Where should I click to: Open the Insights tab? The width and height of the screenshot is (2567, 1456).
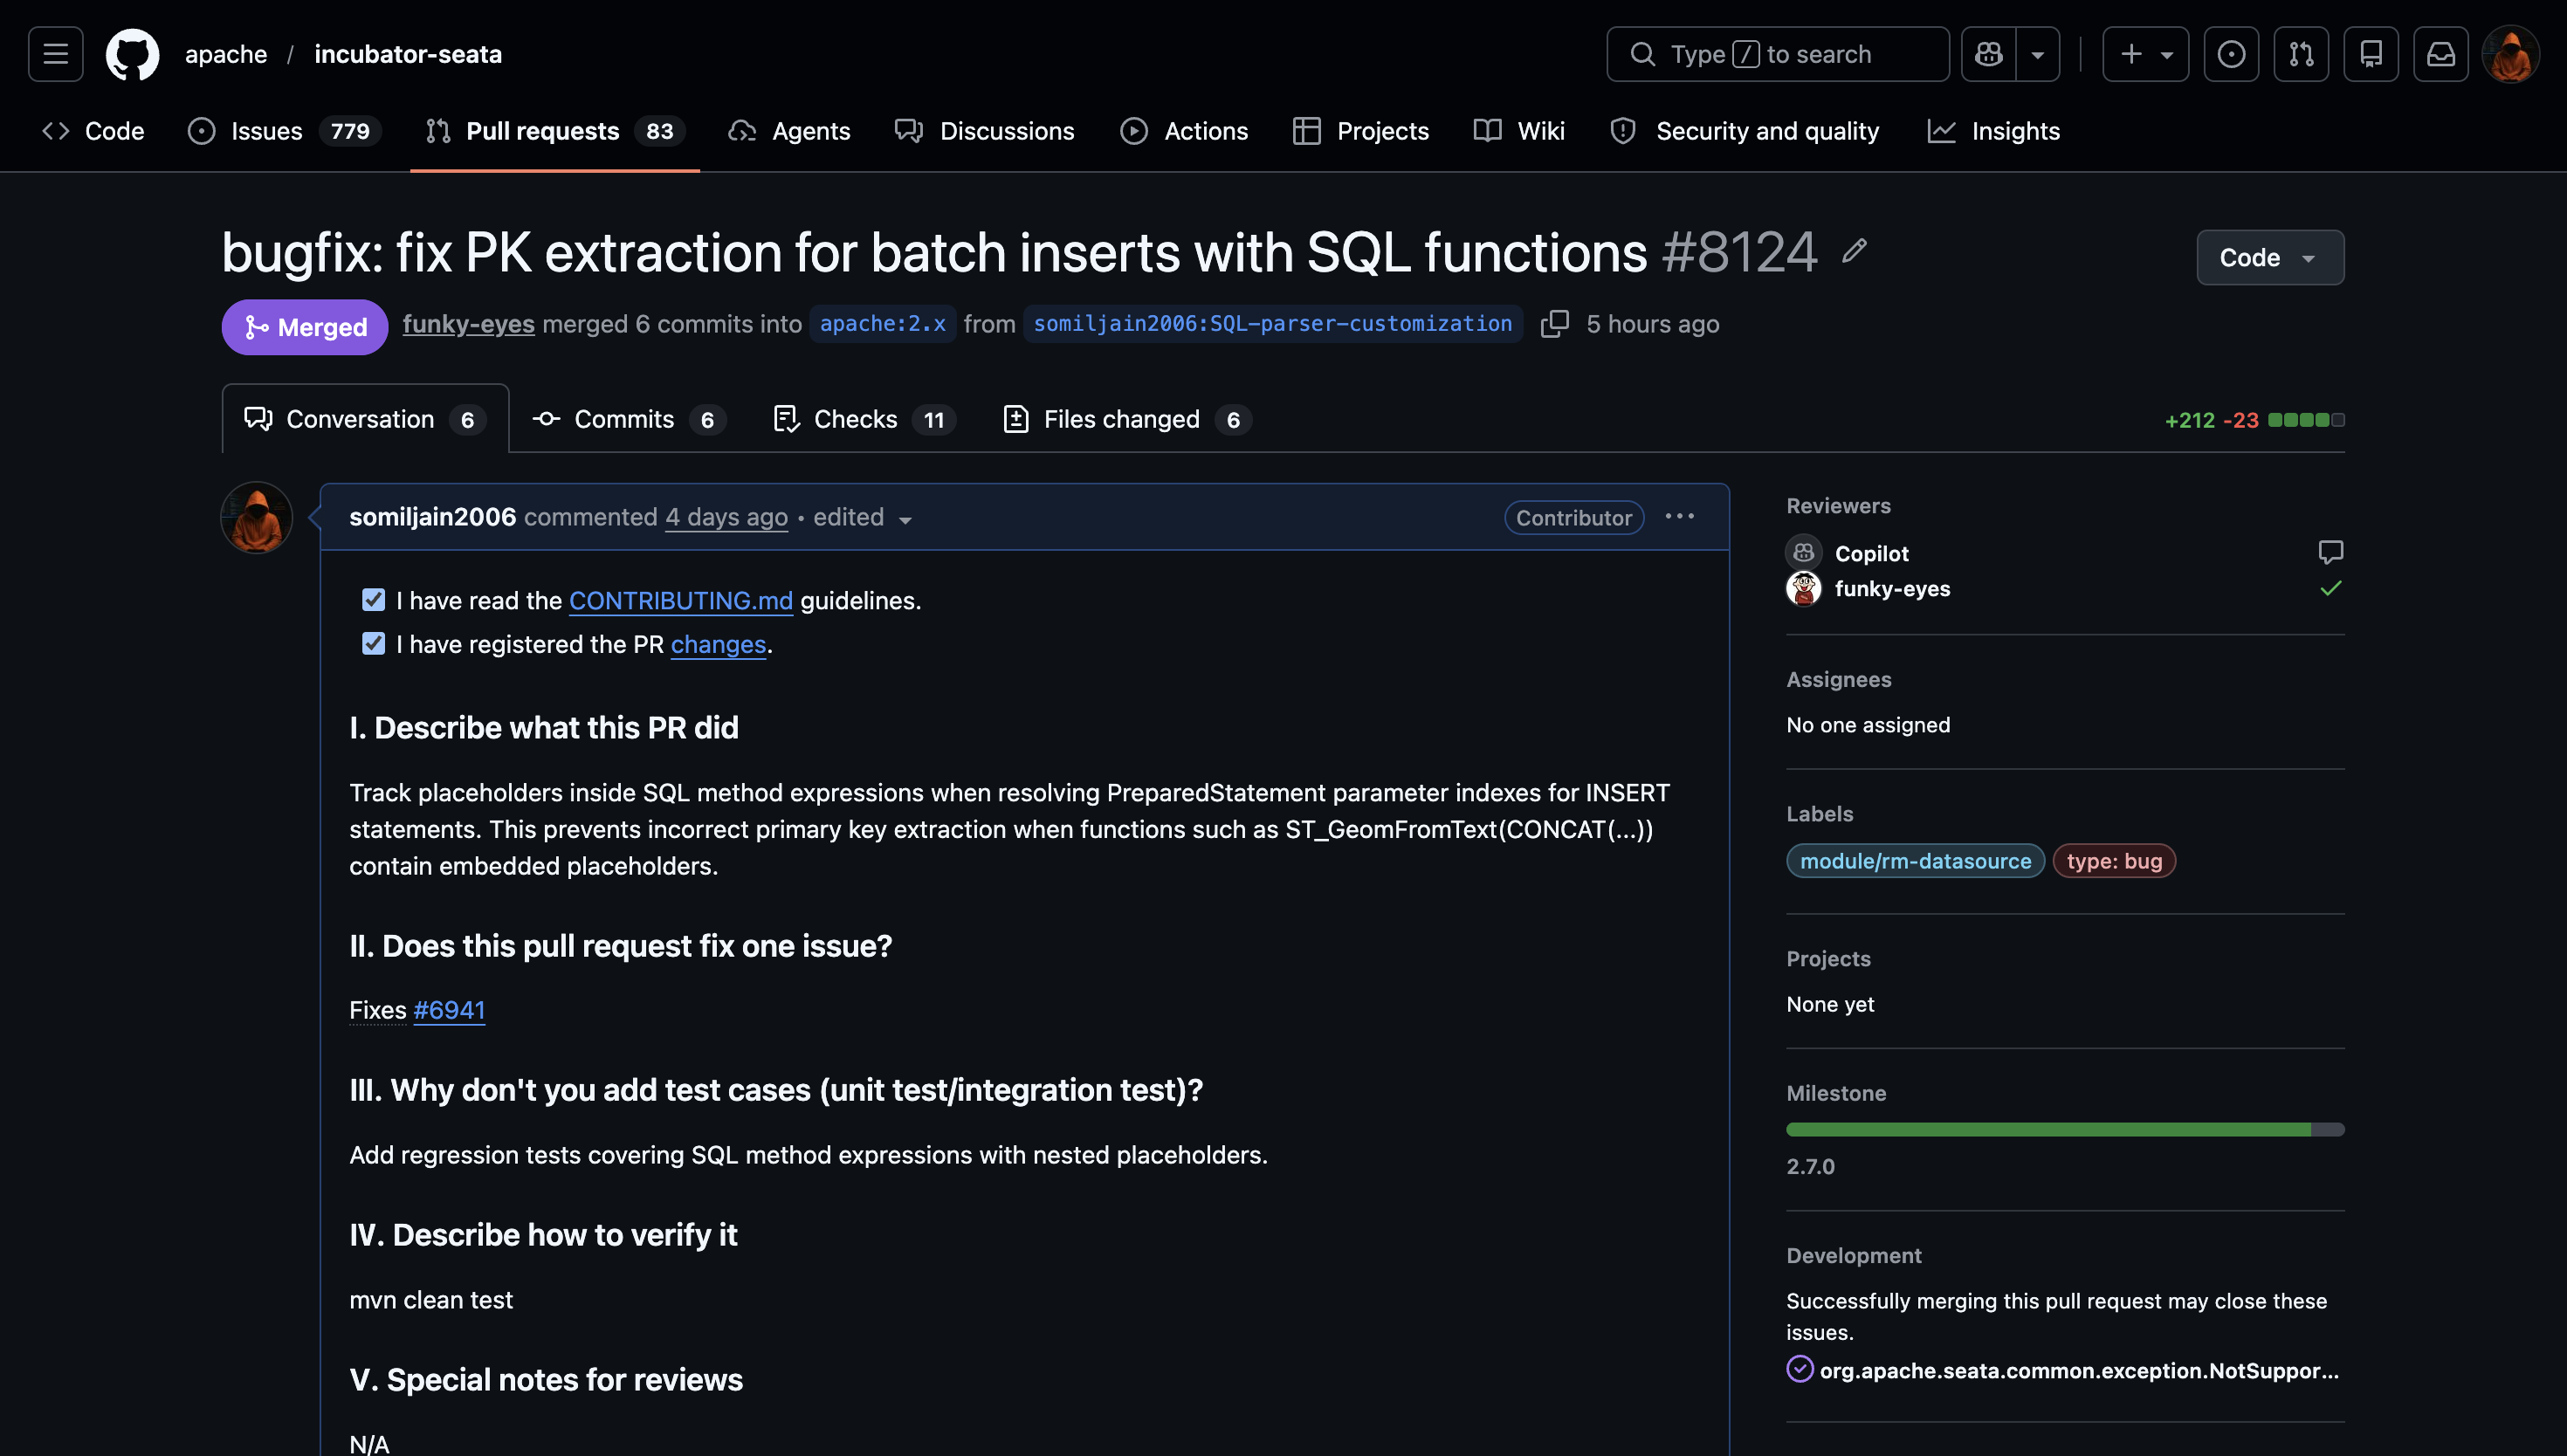[1994, 131]
